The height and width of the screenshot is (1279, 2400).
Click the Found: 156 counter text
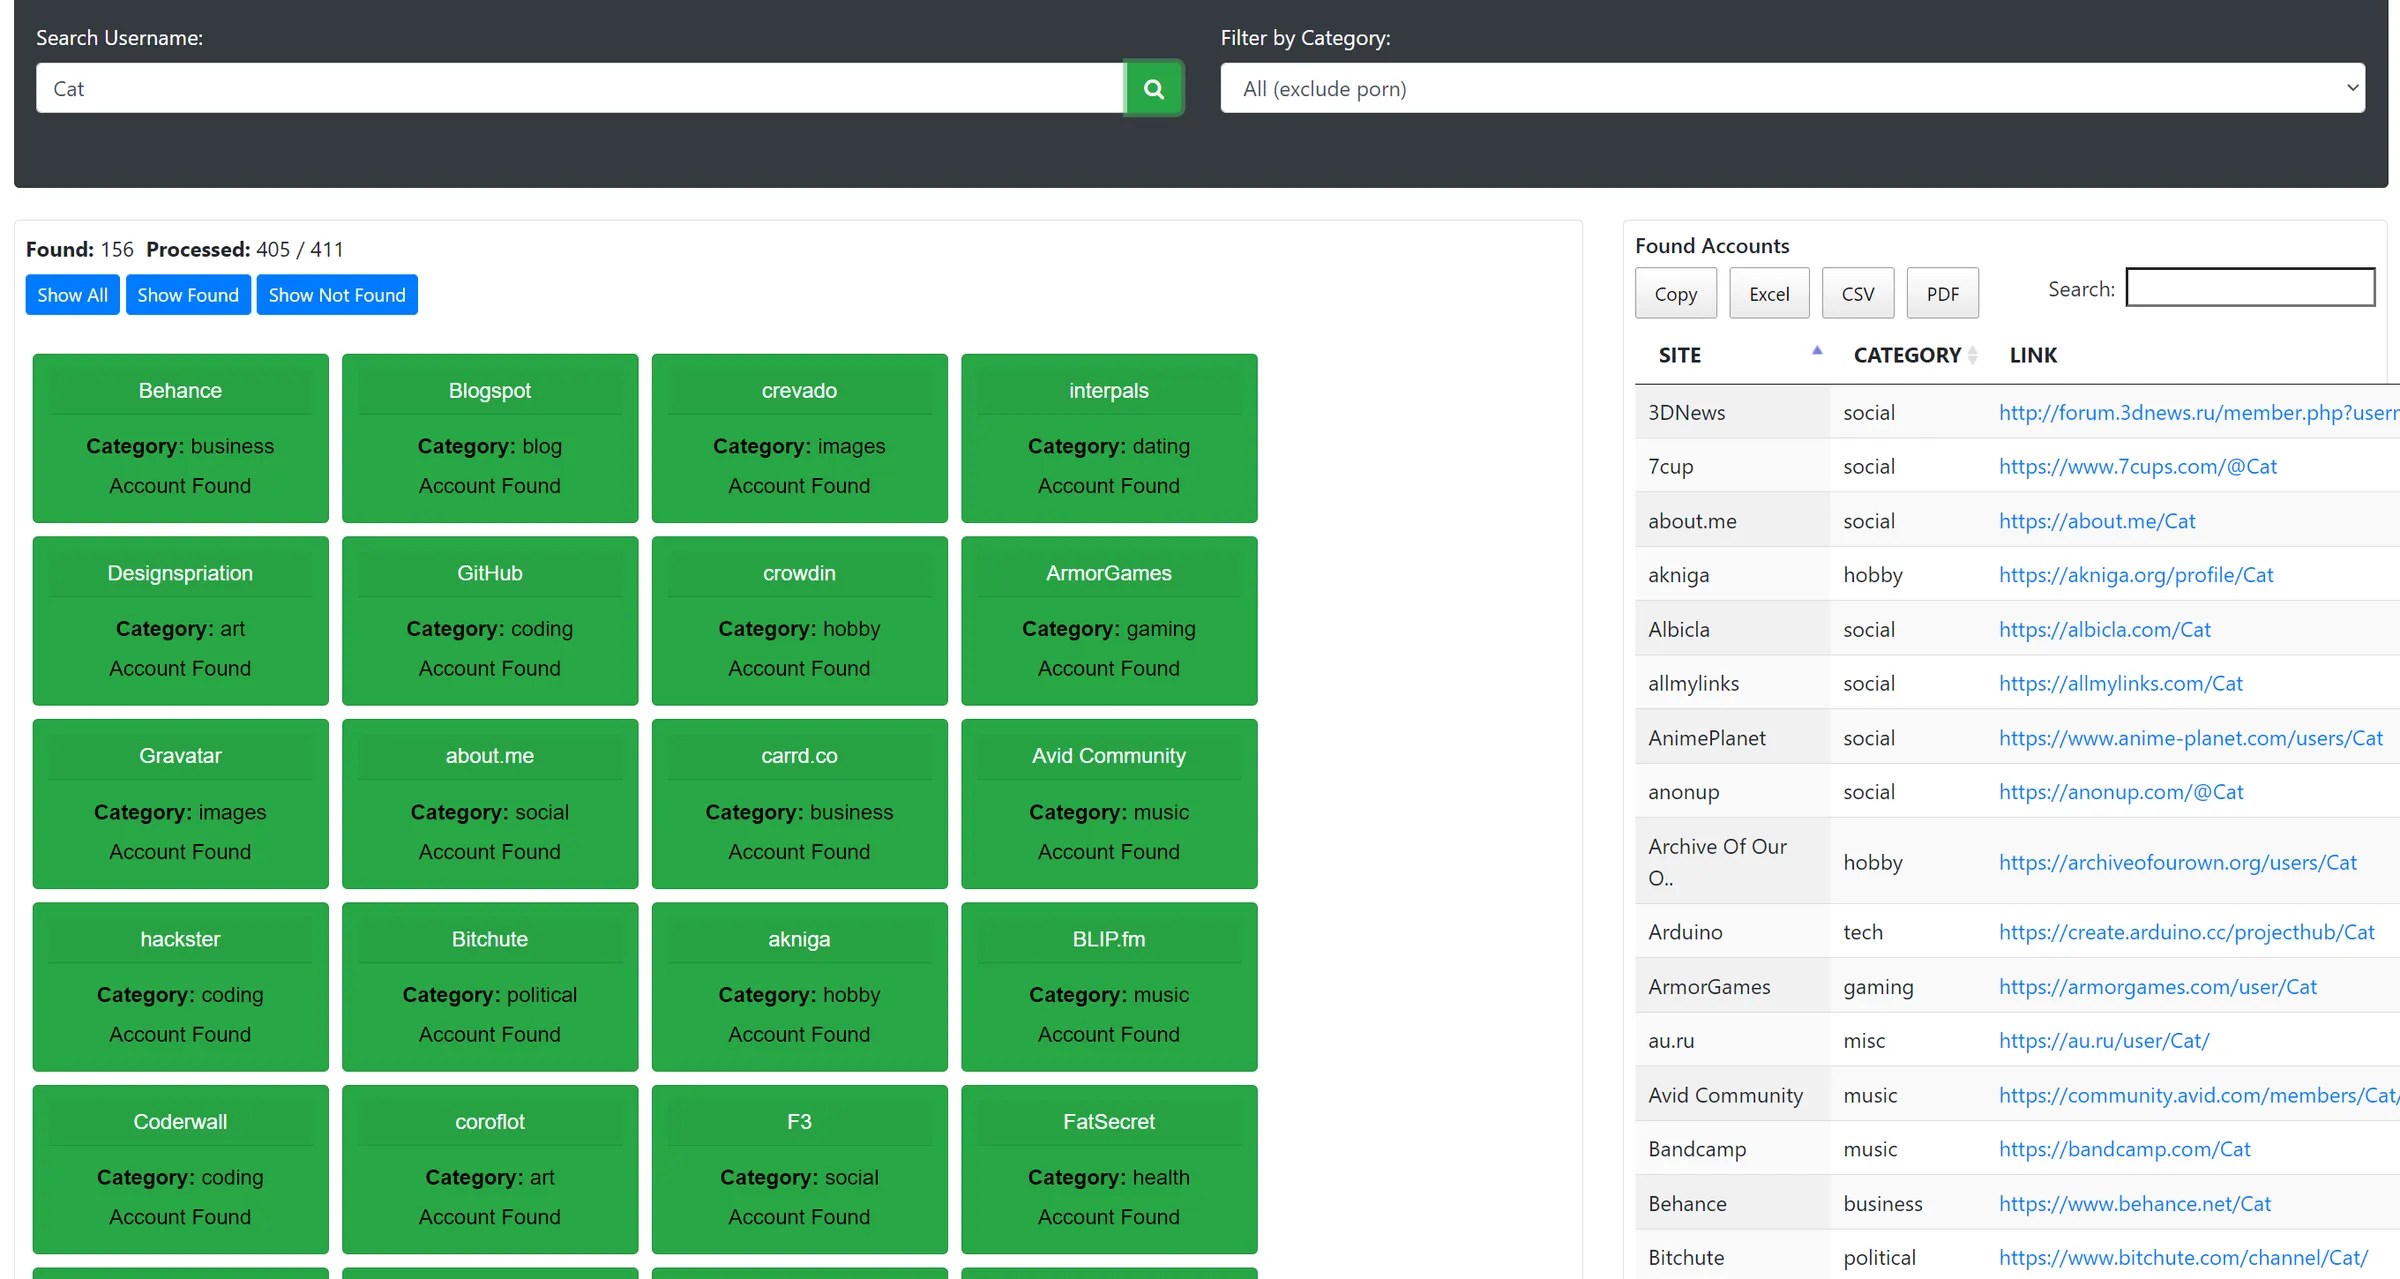coord(80,249)
